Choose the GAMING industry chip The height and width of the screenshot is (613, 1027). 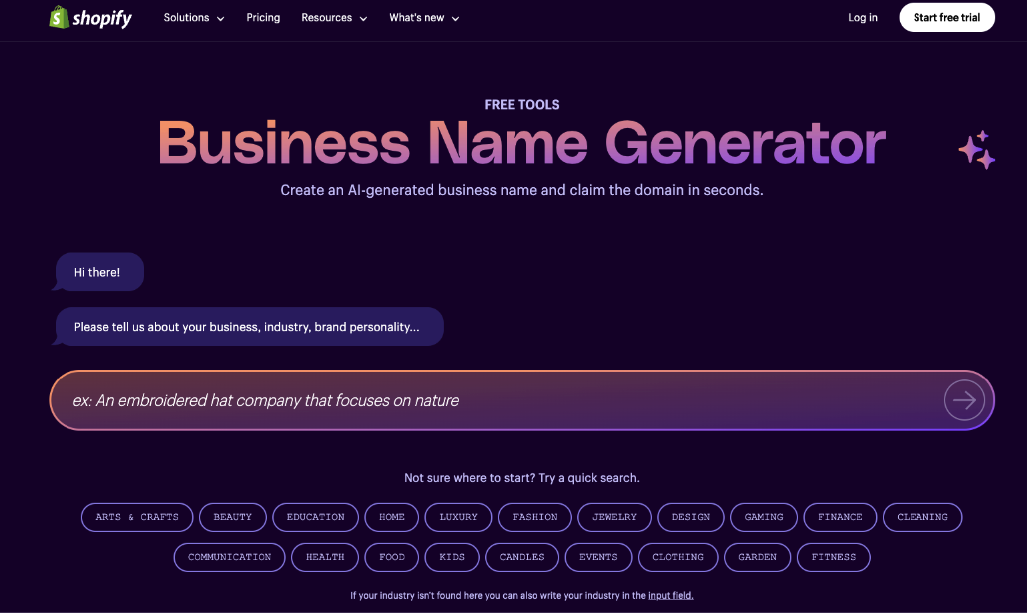click(763, 517)
